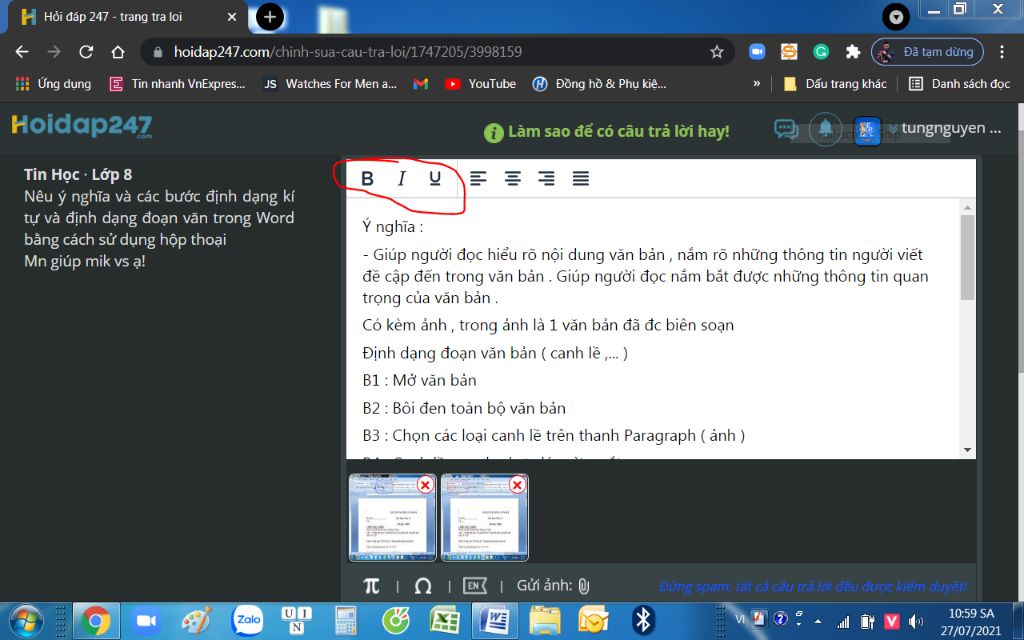Click the Hoidap247 logo
1024x640 pixels.
[82, 125]
